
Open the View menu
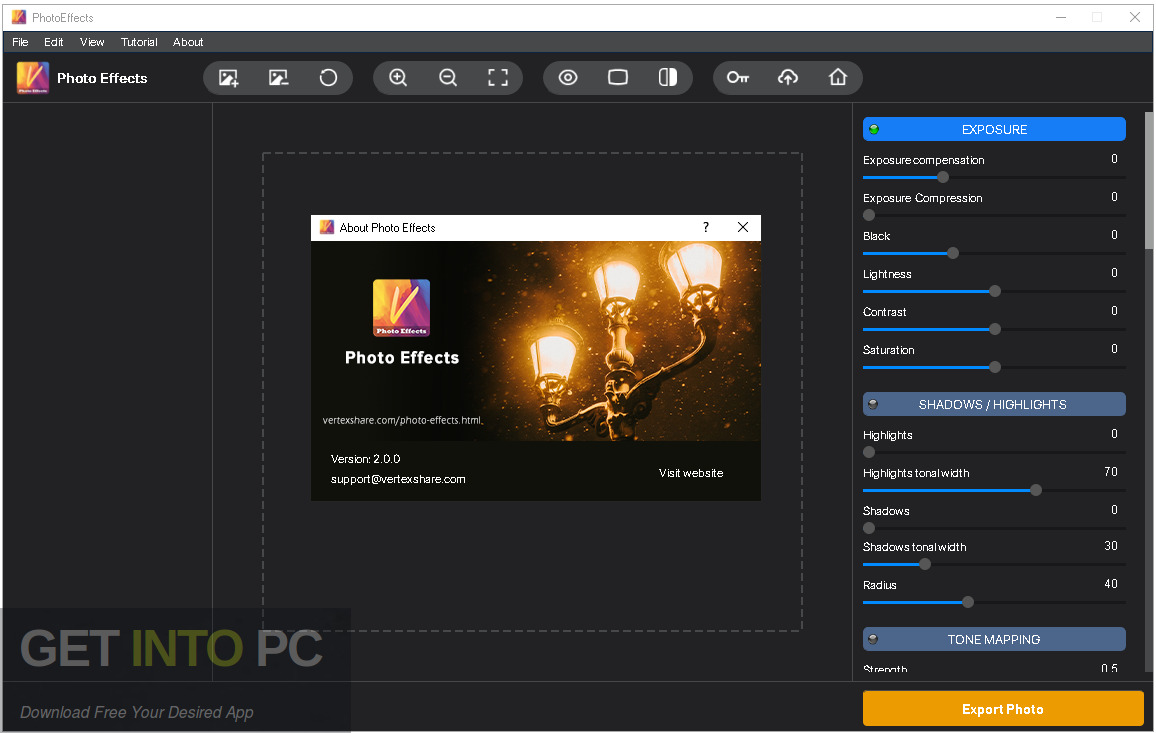(92, 42)
